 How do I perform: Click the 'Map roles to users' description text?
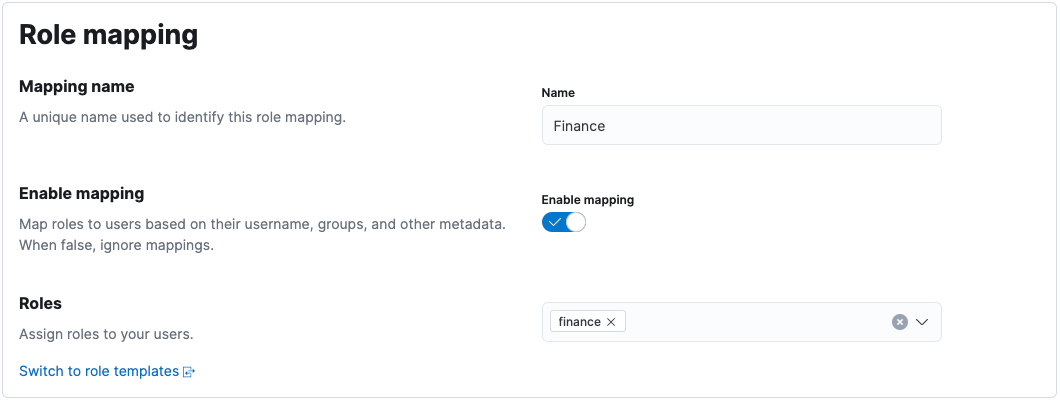(x=262, y=224)
